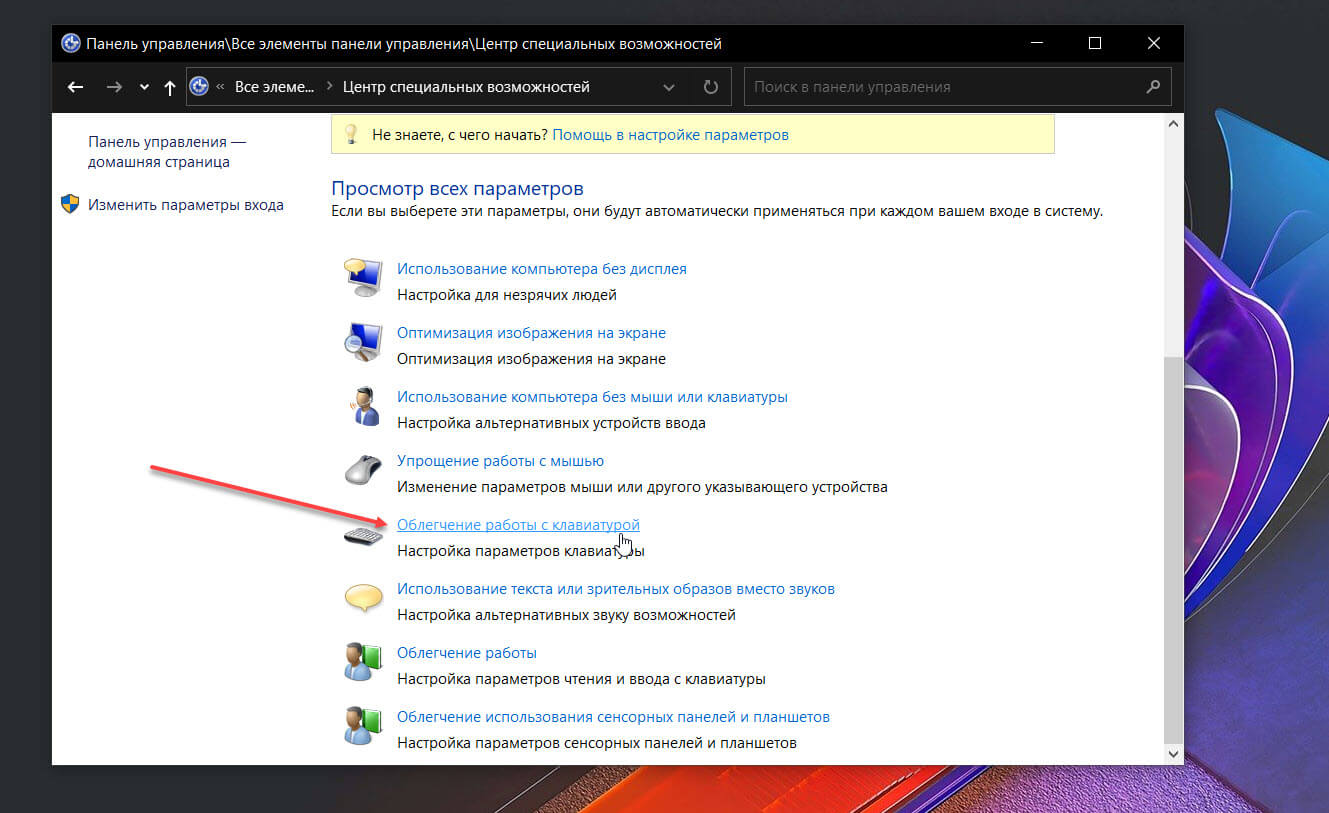Click the monitor icon for using computer without display
This screenshot has width=1329, height=813.
(x=362, y=277)
